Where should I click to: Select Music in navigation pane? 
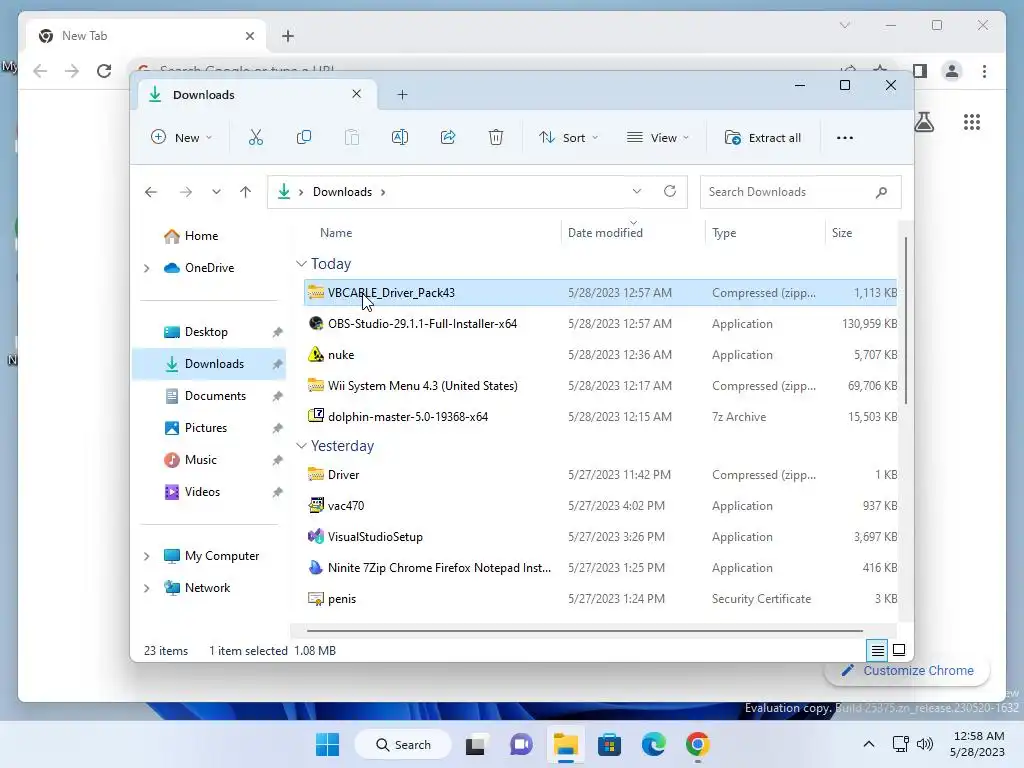pos(200,460)
